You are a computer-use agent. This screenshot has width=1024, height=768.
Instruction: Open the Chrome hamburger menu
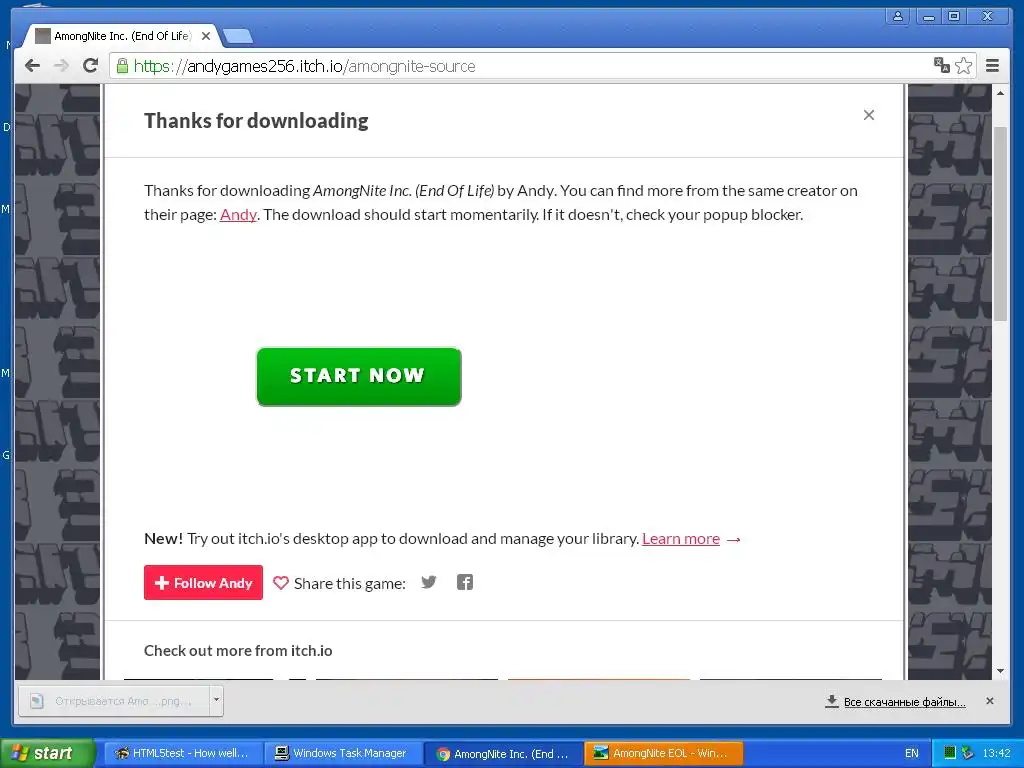[992, 65]
